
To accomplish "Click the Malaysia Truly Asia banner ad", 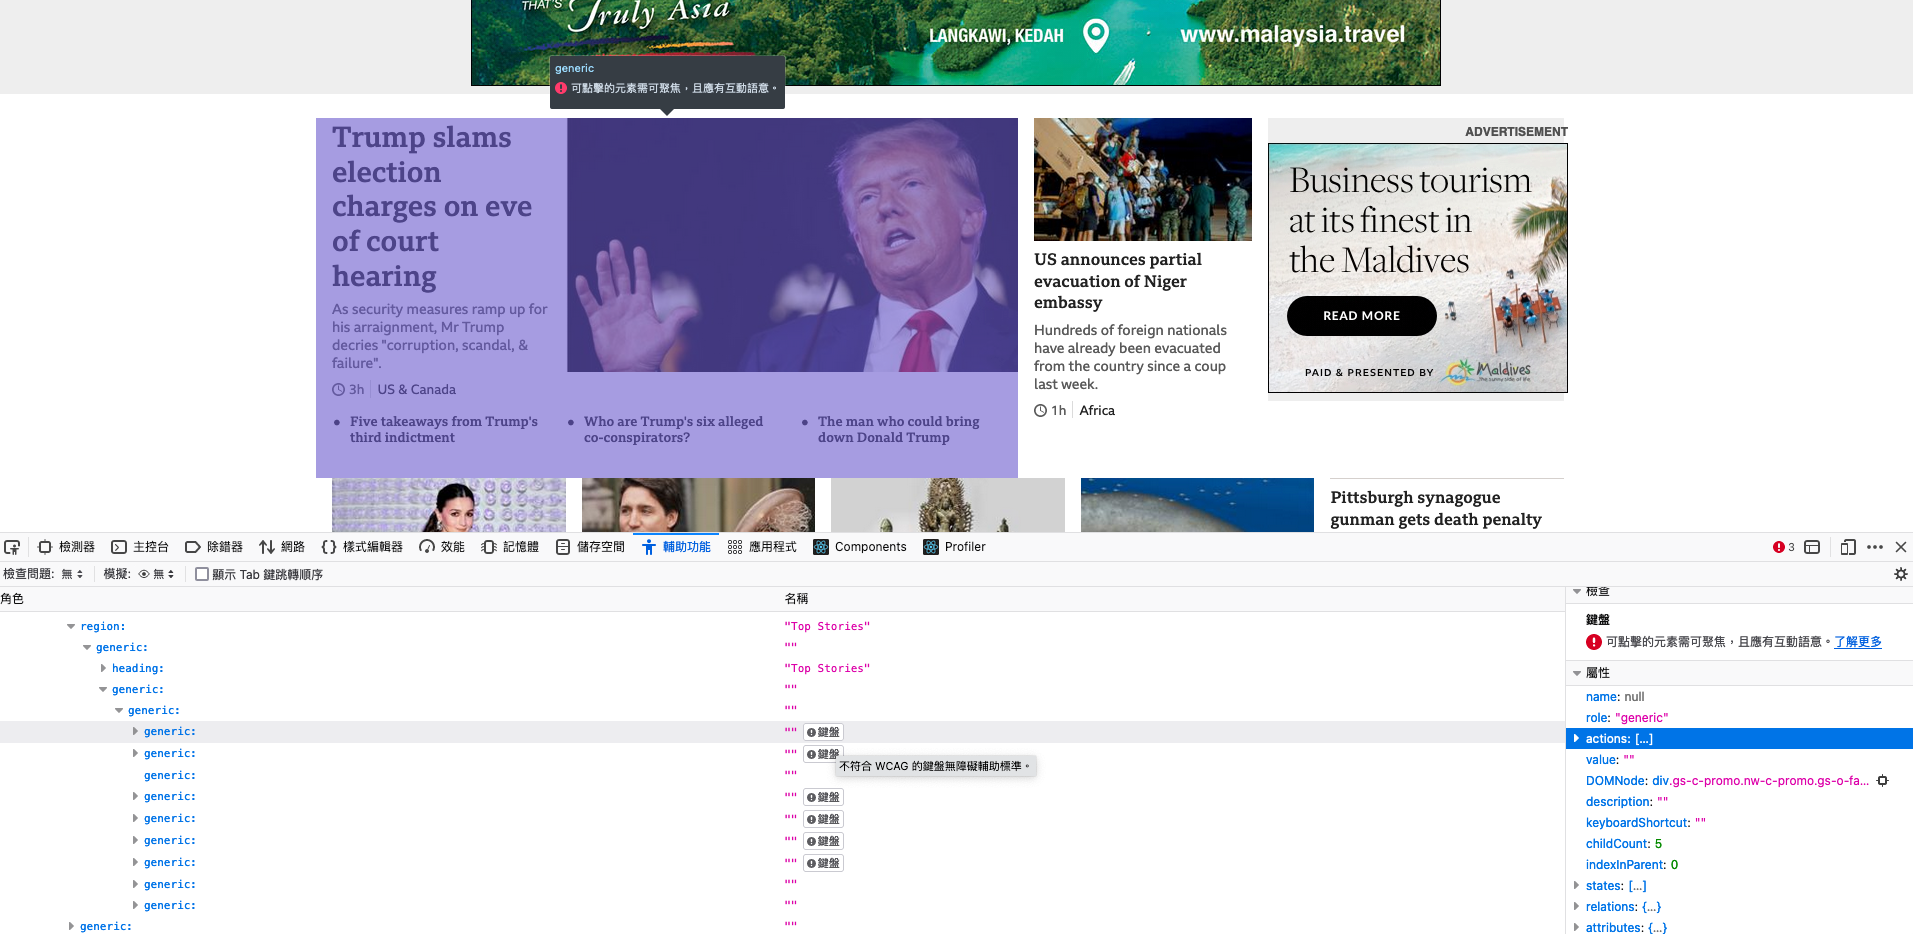I will pyautogui.click(x=956, y=42).
